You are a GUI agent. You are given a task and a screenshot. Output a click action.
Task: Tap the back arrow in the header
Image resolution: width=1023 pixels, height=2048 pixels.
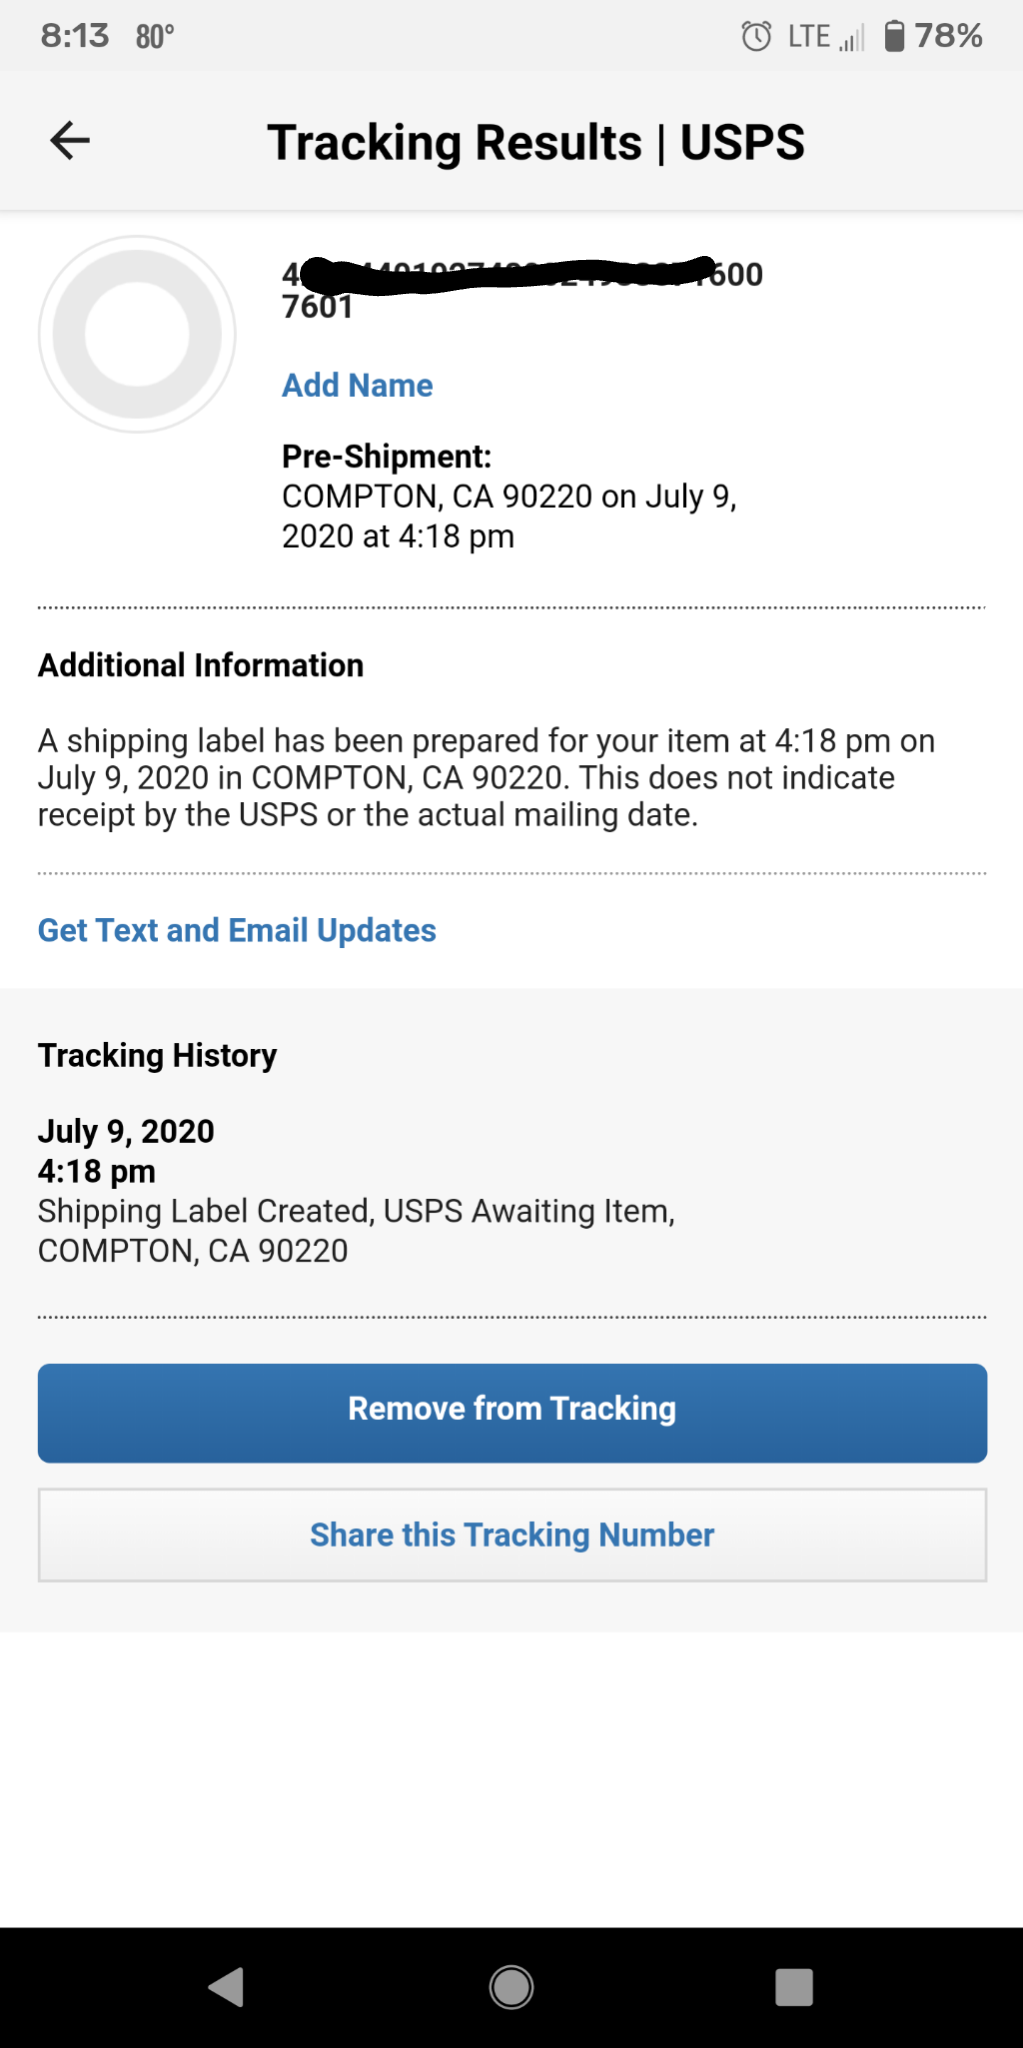tap(70, 141)
